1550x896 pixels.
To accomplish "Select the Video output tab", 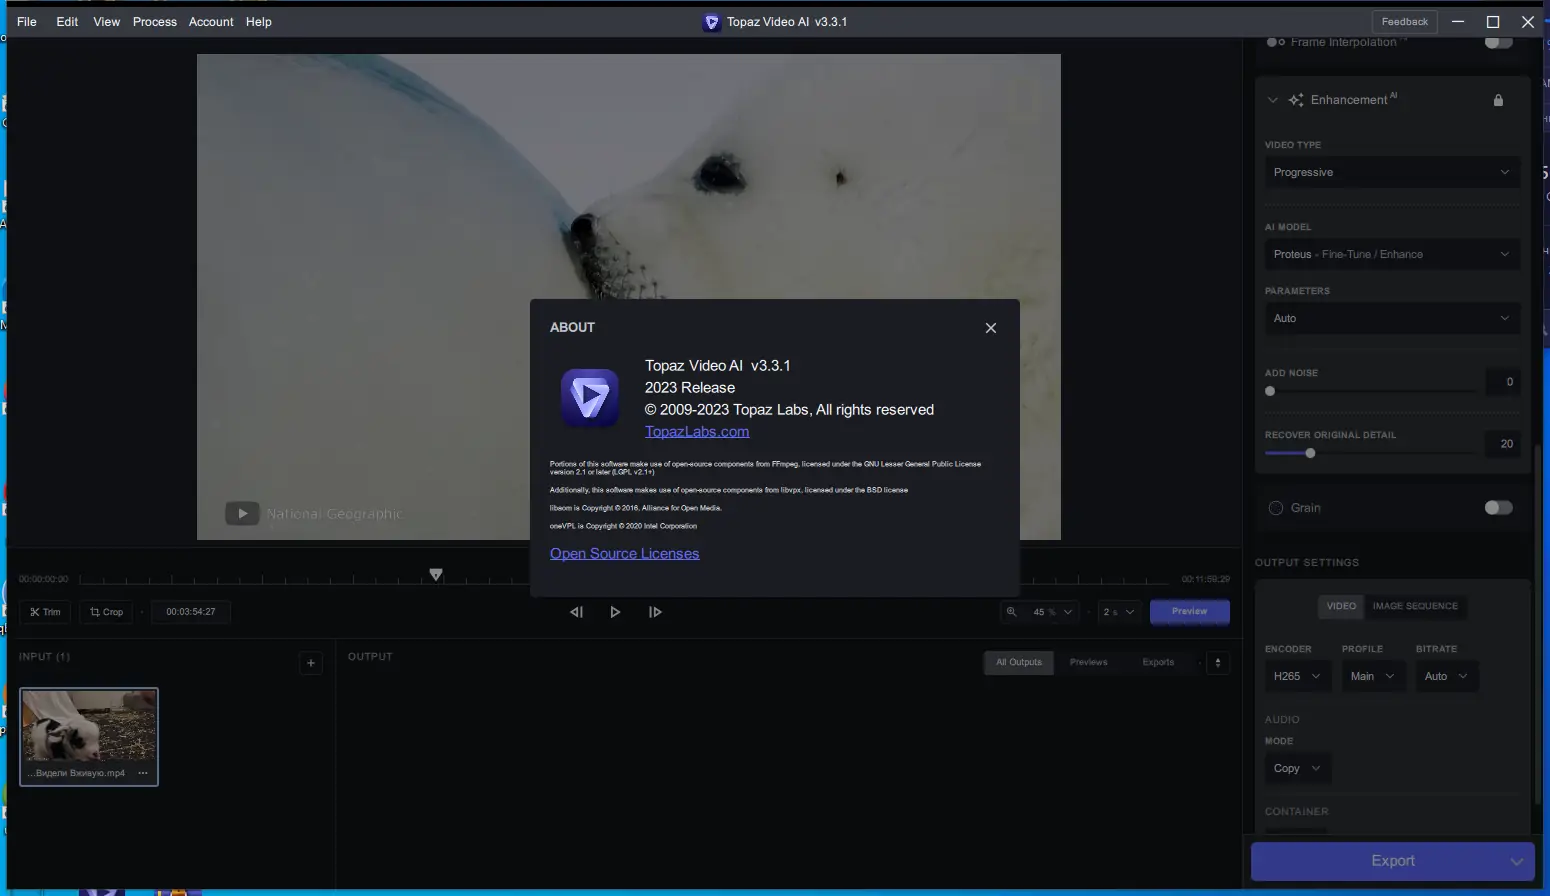I will pyautogui.click(x=1341, y=606).
